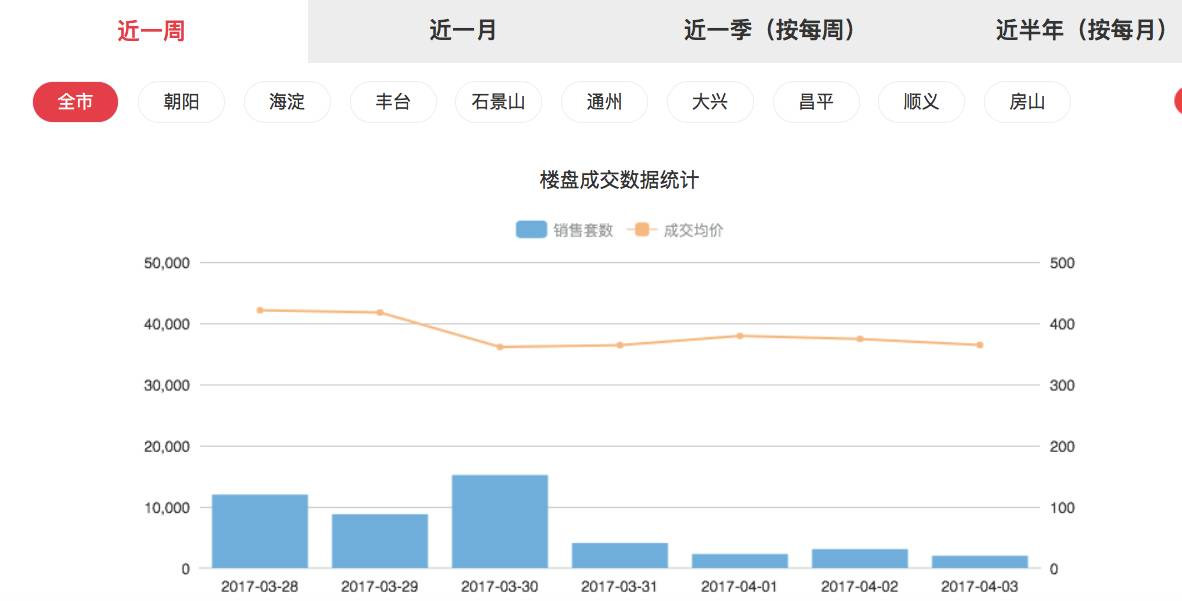Pick the 大兴 district filter
Image resolution: width=1182 pixels, height=601 pixels.
pos(710,102)
